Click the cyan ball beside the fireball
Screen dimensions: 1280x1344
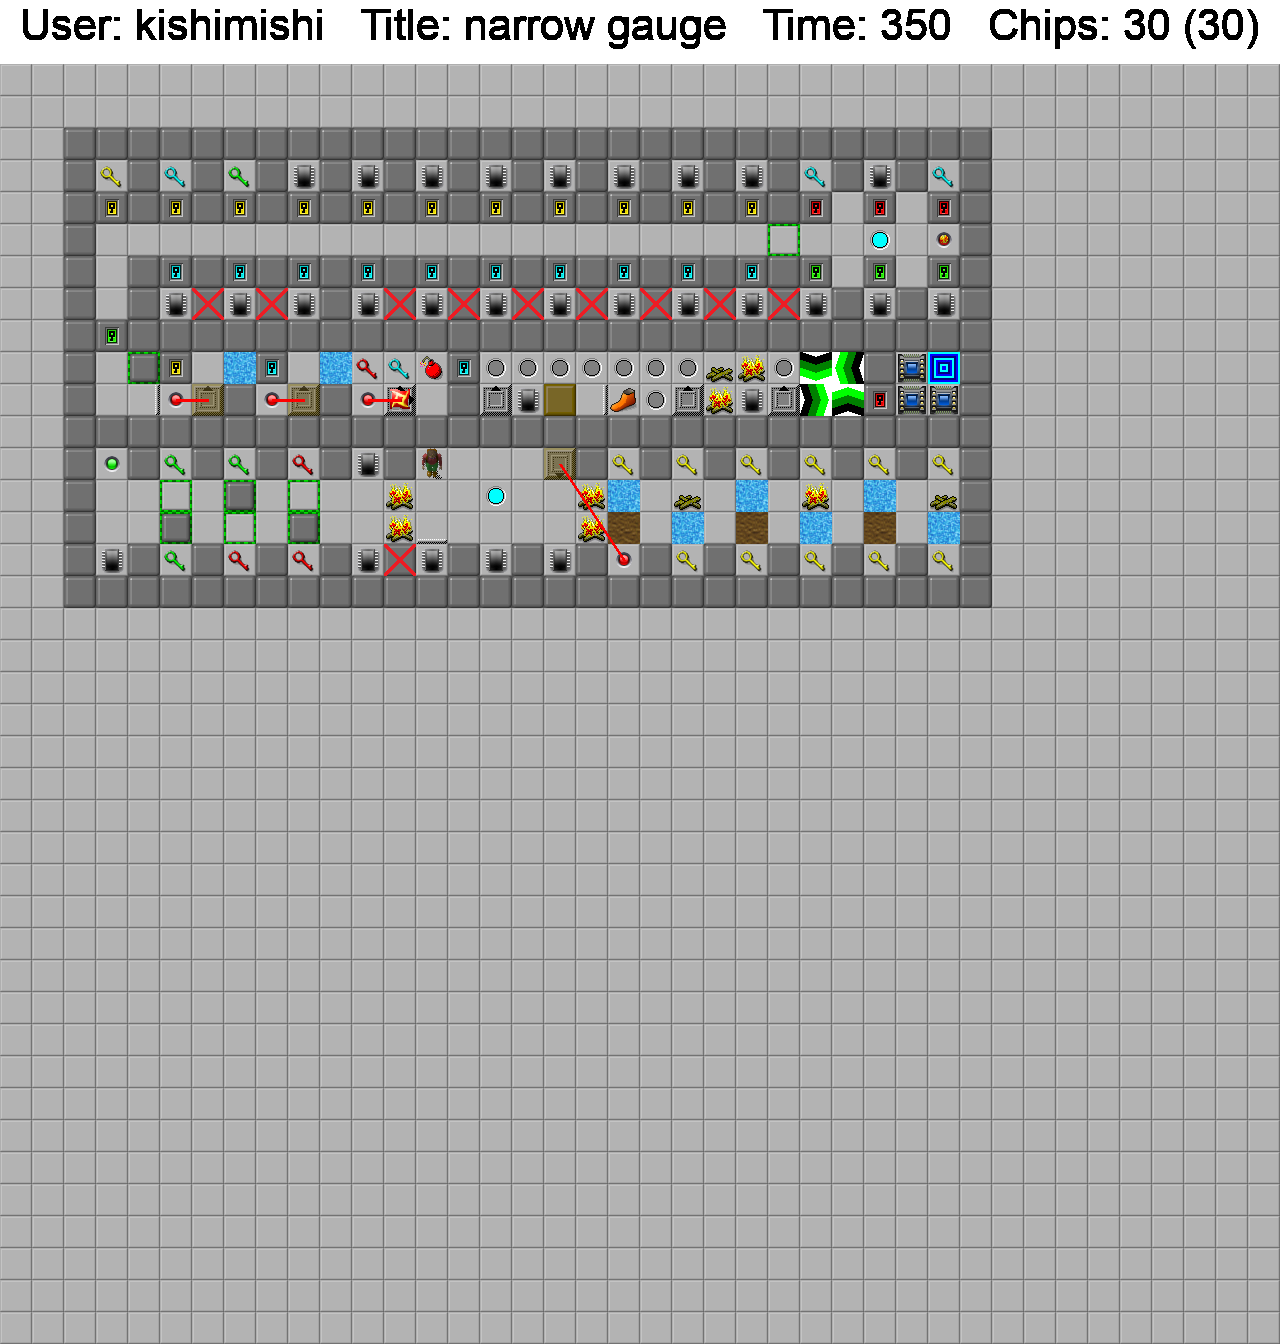click(x=880, y=240)
